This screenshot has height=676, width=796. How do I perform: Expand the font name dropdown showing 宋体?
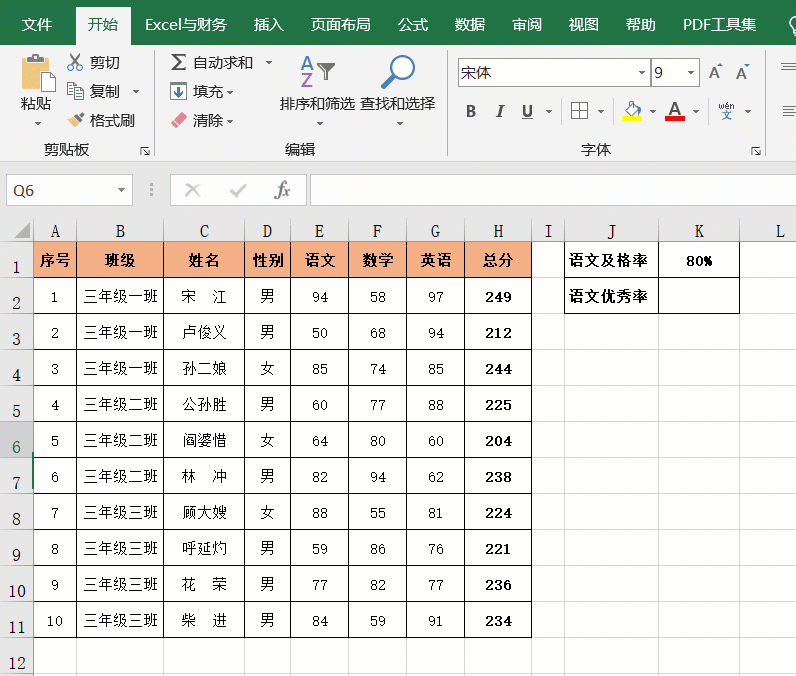tap(641, 73)
